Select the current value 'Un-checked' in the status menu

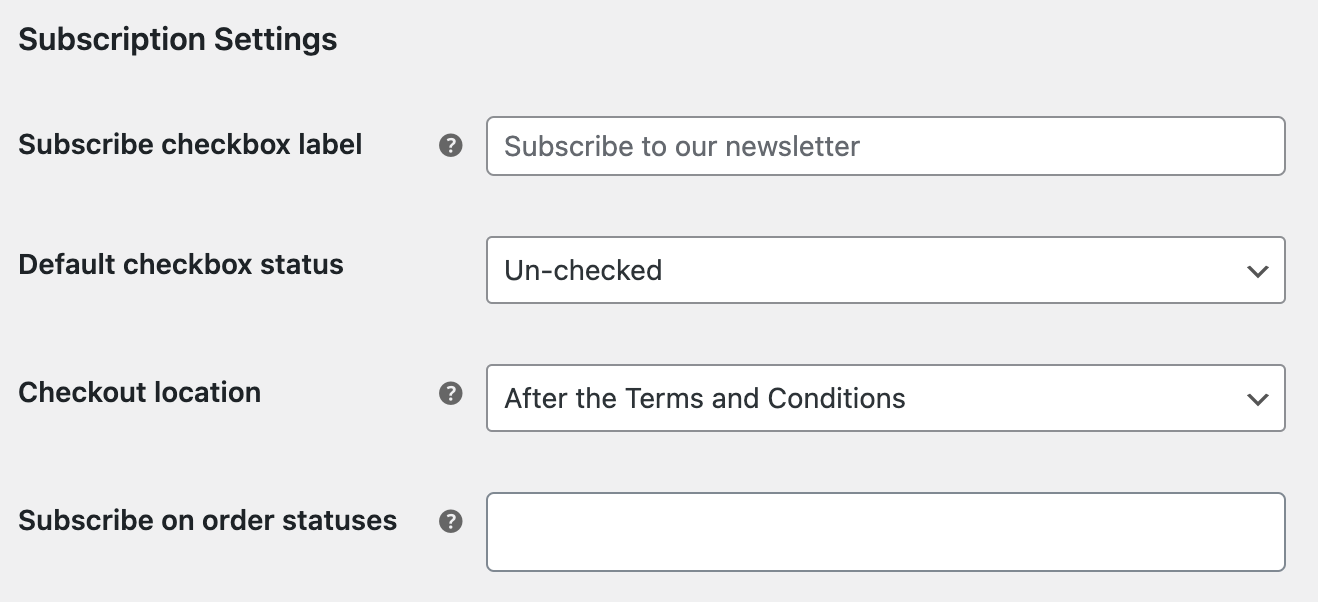pos(585,270)
